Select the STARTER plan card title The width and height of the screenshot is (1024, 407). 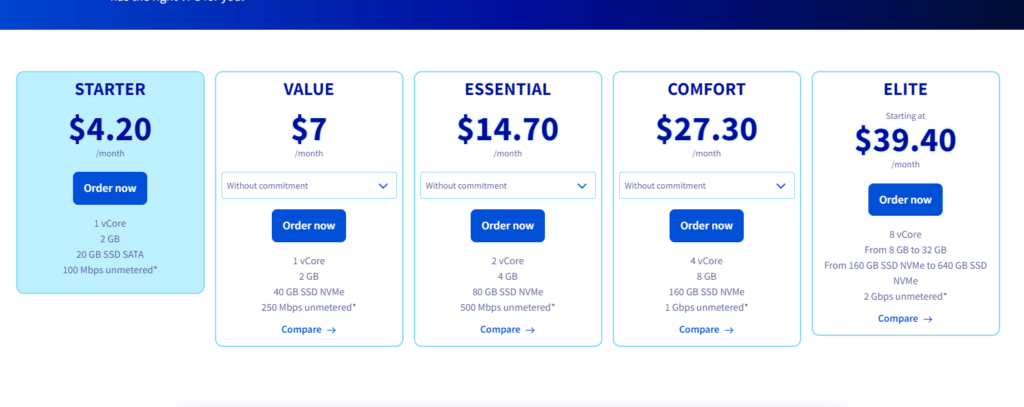(x=110, y=90)
